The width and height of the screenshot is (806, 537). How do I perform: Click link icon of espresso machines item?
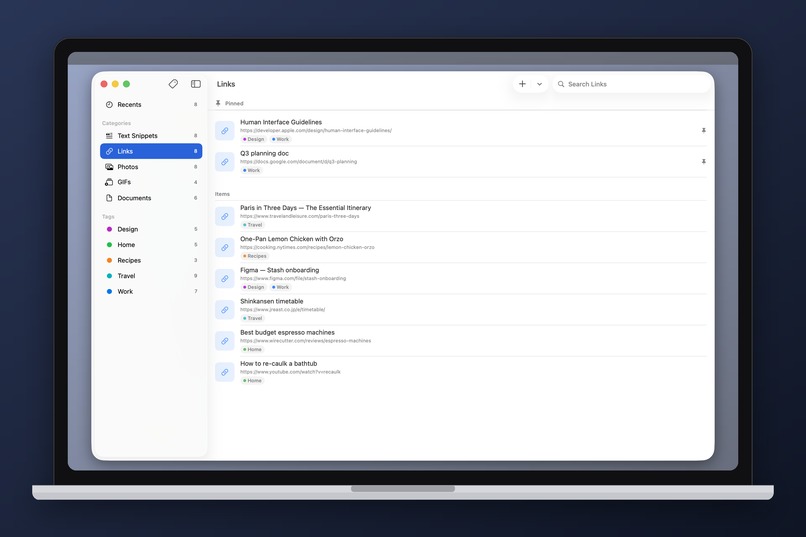[225, 341]
